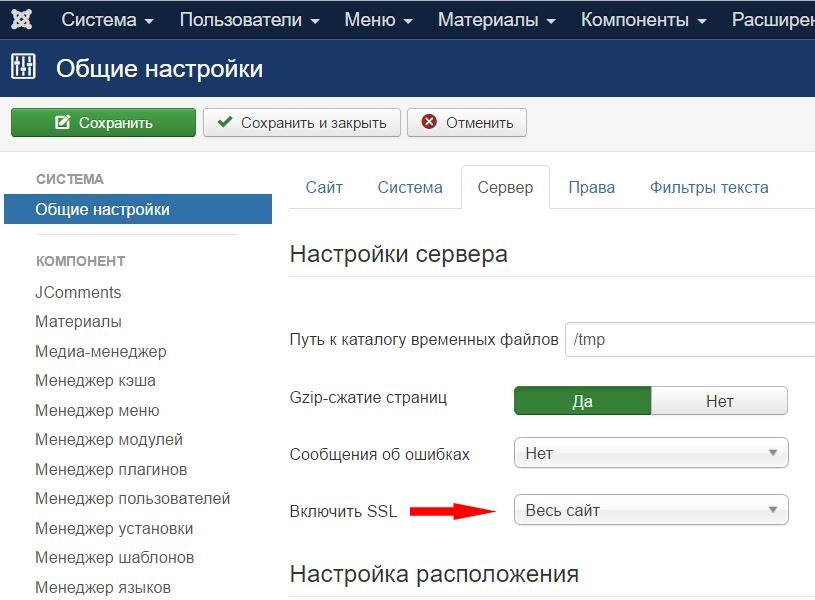
Task: Click the Joomla logo icon
Action: point(22,19)
